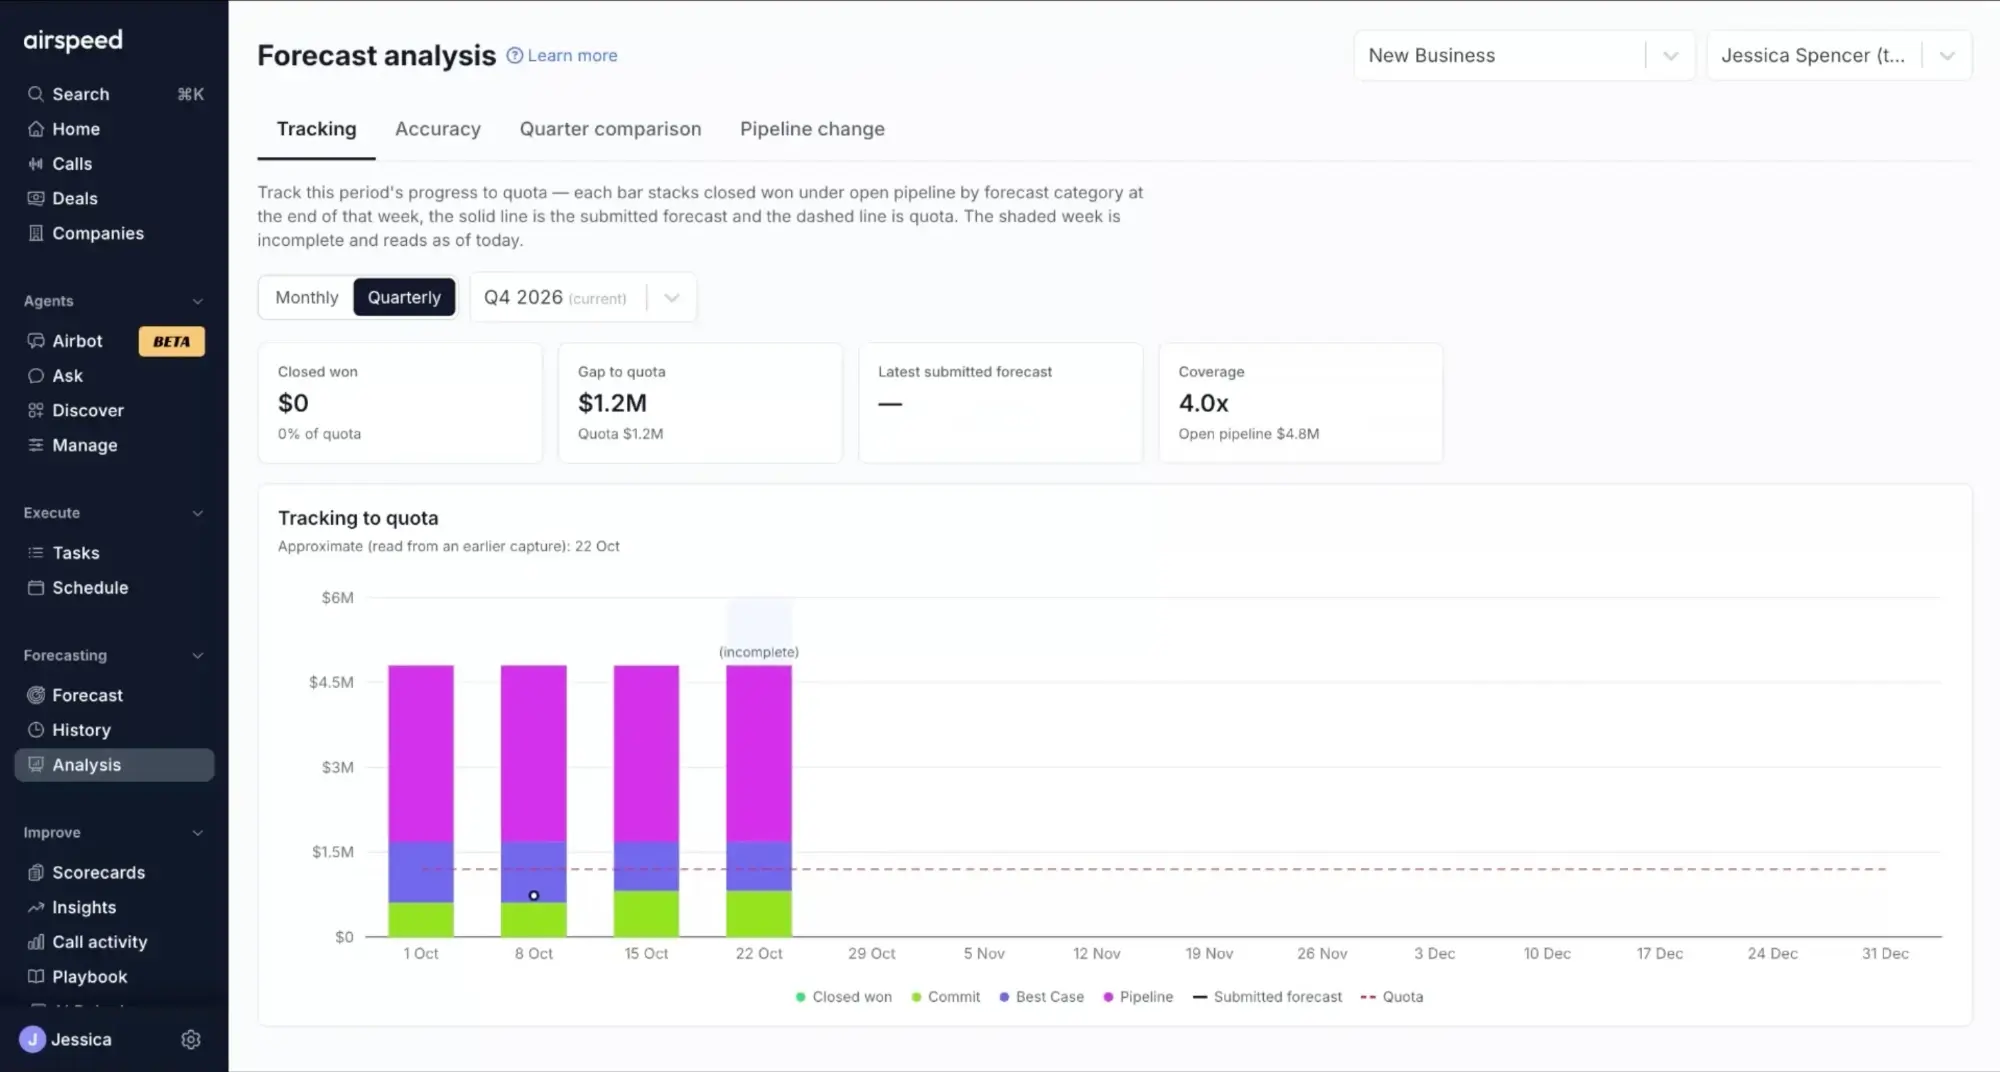The image size is (2000, 1072).
Task: Click the airspeed logo
Action: [73, 40]
